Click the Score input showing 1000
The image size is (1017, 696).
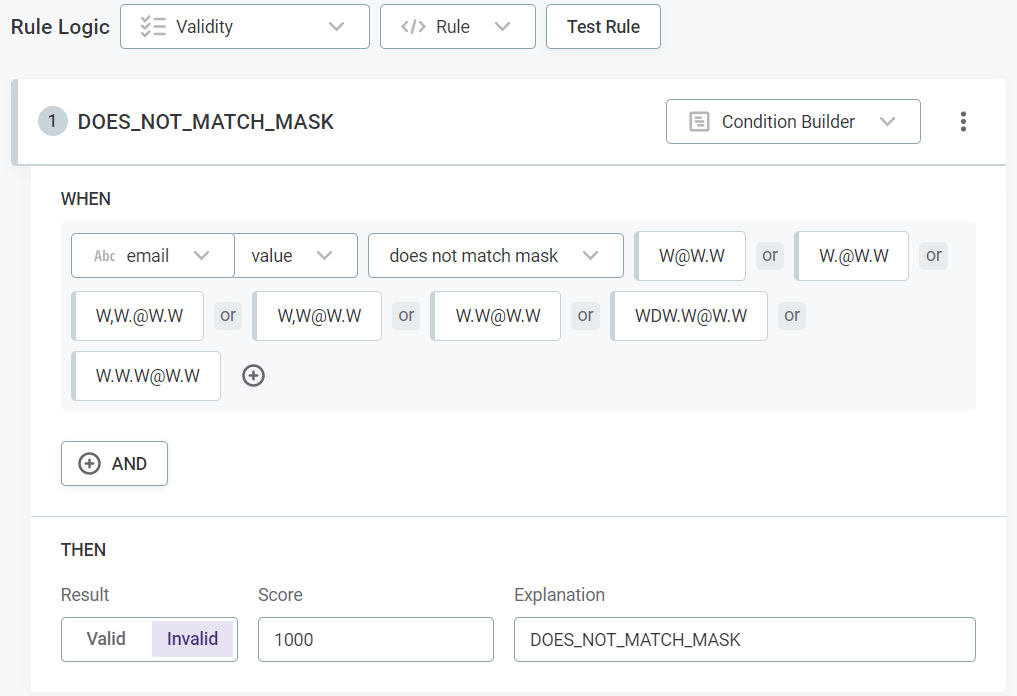[x=375, y=639]
